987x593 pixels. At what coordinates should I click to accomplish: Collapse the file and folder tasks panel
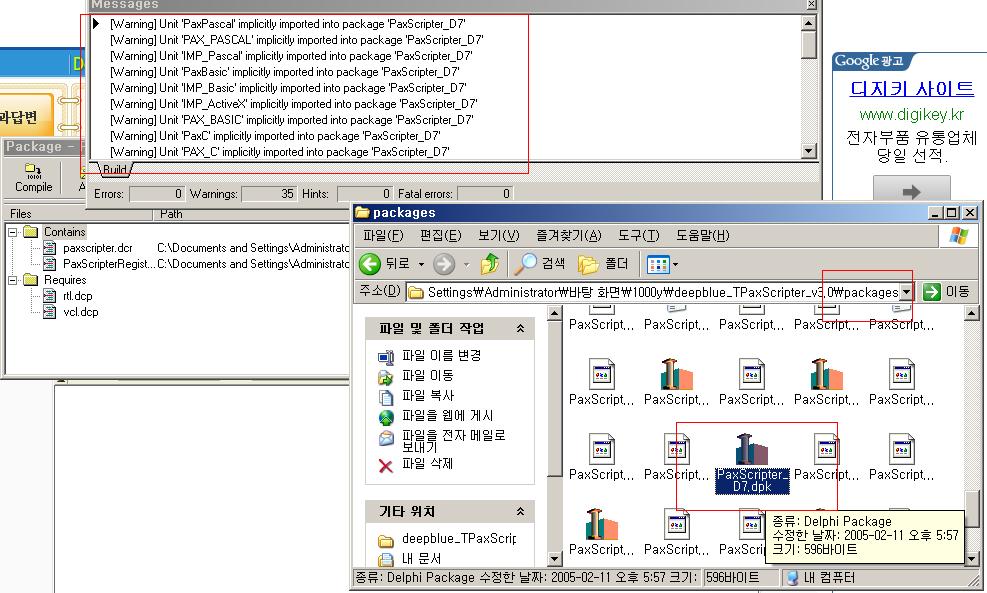[x=520, y=328]
